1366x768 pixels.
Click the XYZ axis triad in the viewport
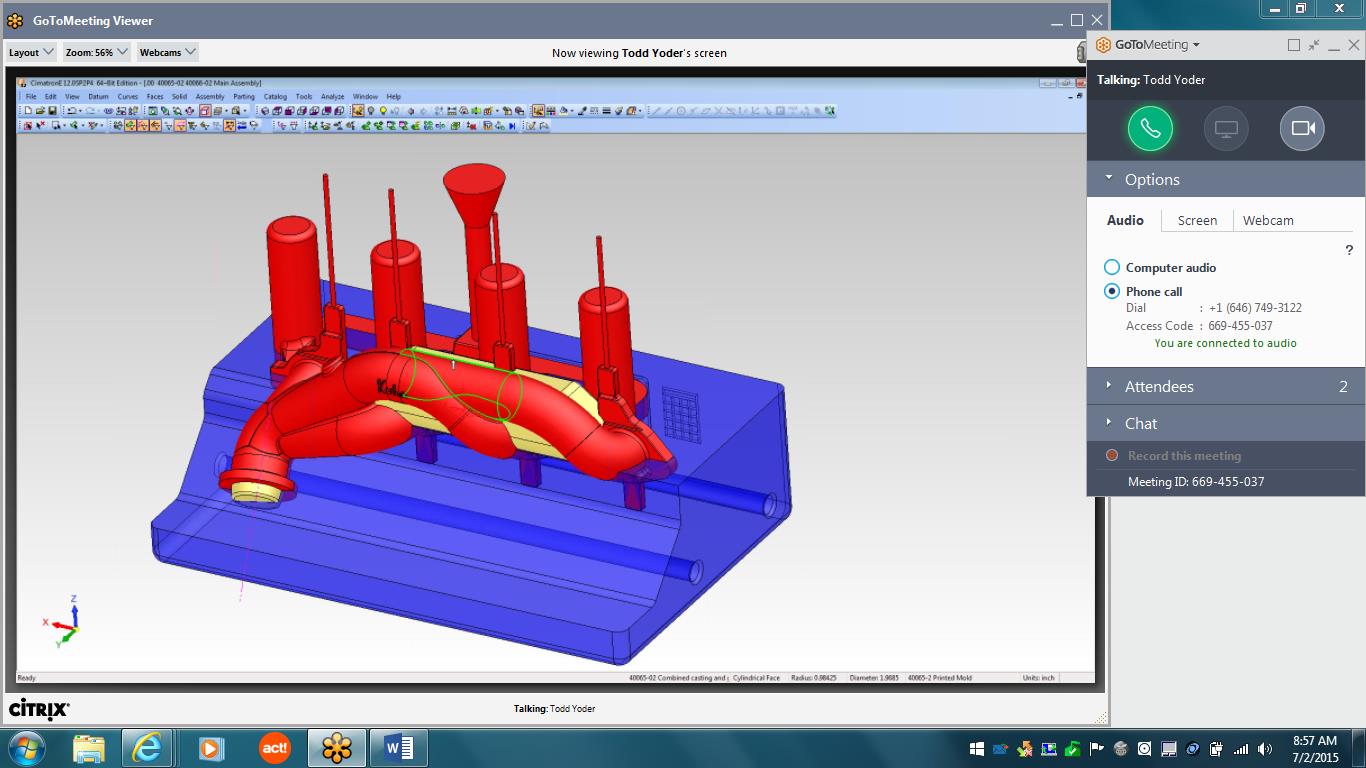(x=62, y=623)
